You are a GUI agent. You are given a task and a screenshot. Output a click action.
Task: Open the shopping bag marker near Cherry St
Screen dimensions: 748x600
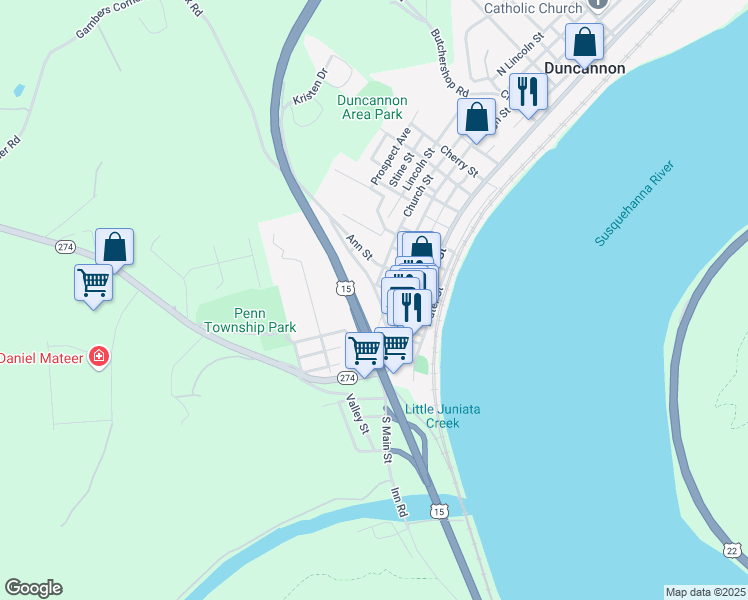coord(476,121)
